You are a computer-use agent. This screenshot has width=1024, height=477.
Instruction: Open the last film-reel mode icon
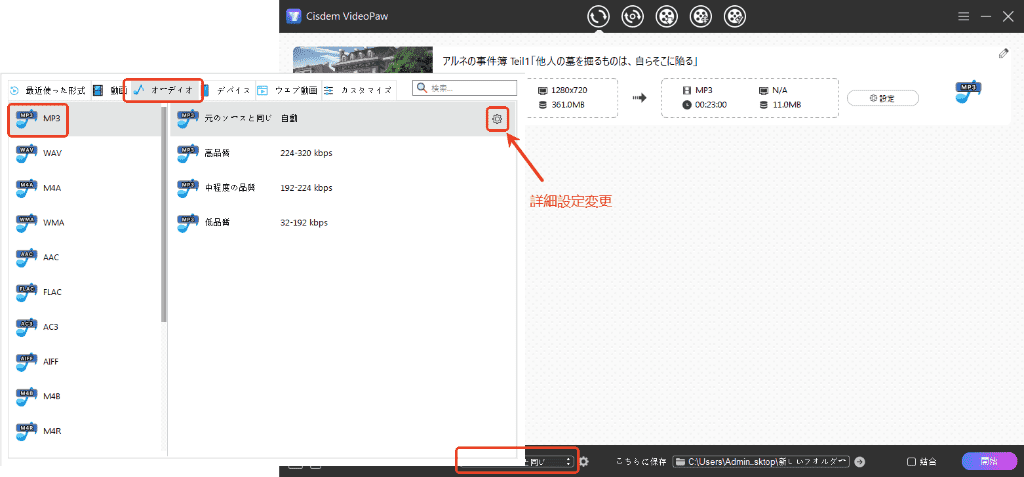coord(735,16)
